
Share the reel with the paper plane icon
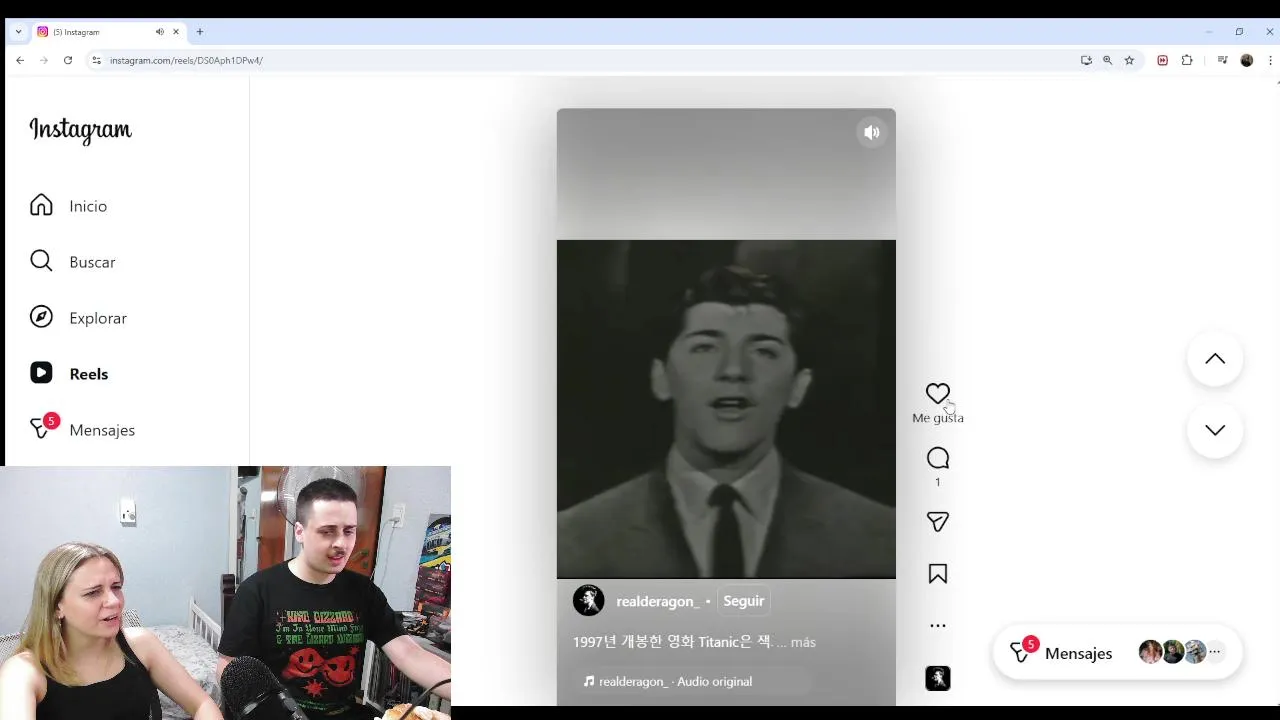[937, 522]
